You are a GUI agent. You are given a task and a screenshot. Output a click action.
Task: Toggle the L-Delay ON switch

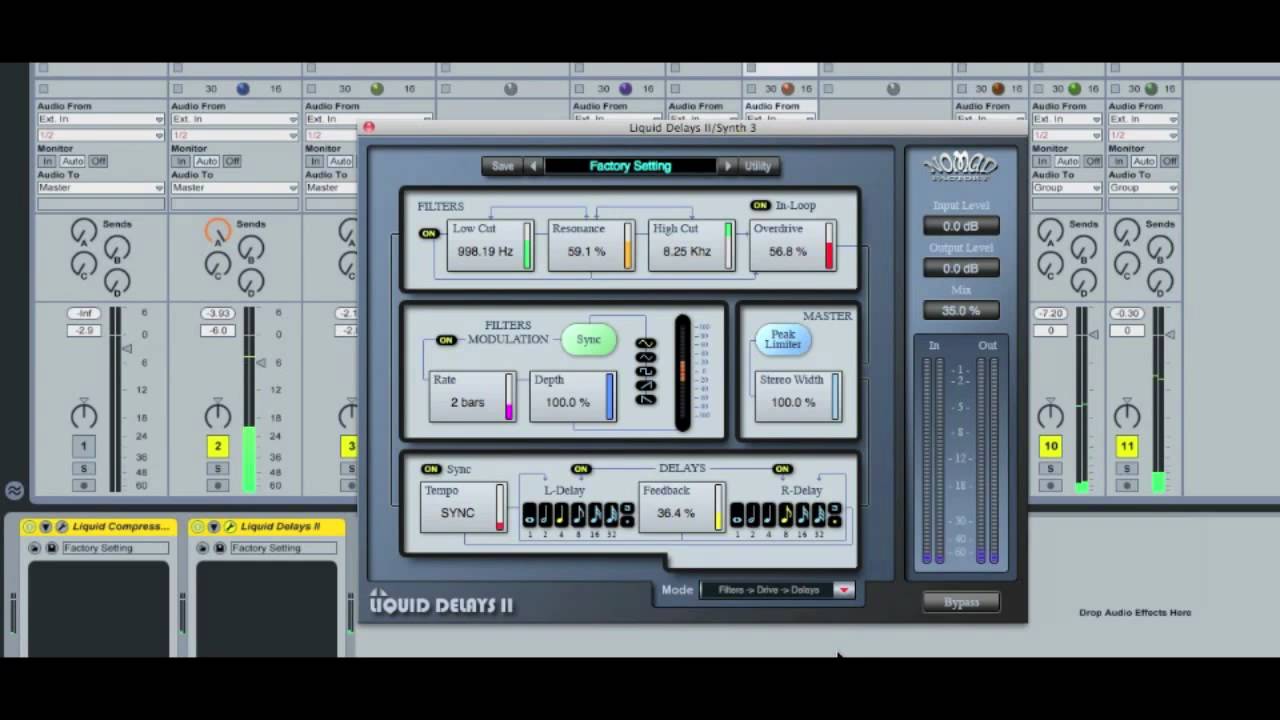tap(581, 469)
